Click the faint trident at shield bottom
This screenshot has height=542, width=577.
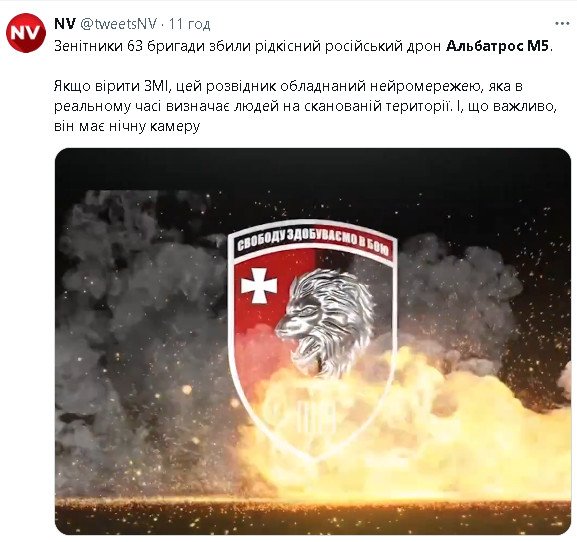300,414
